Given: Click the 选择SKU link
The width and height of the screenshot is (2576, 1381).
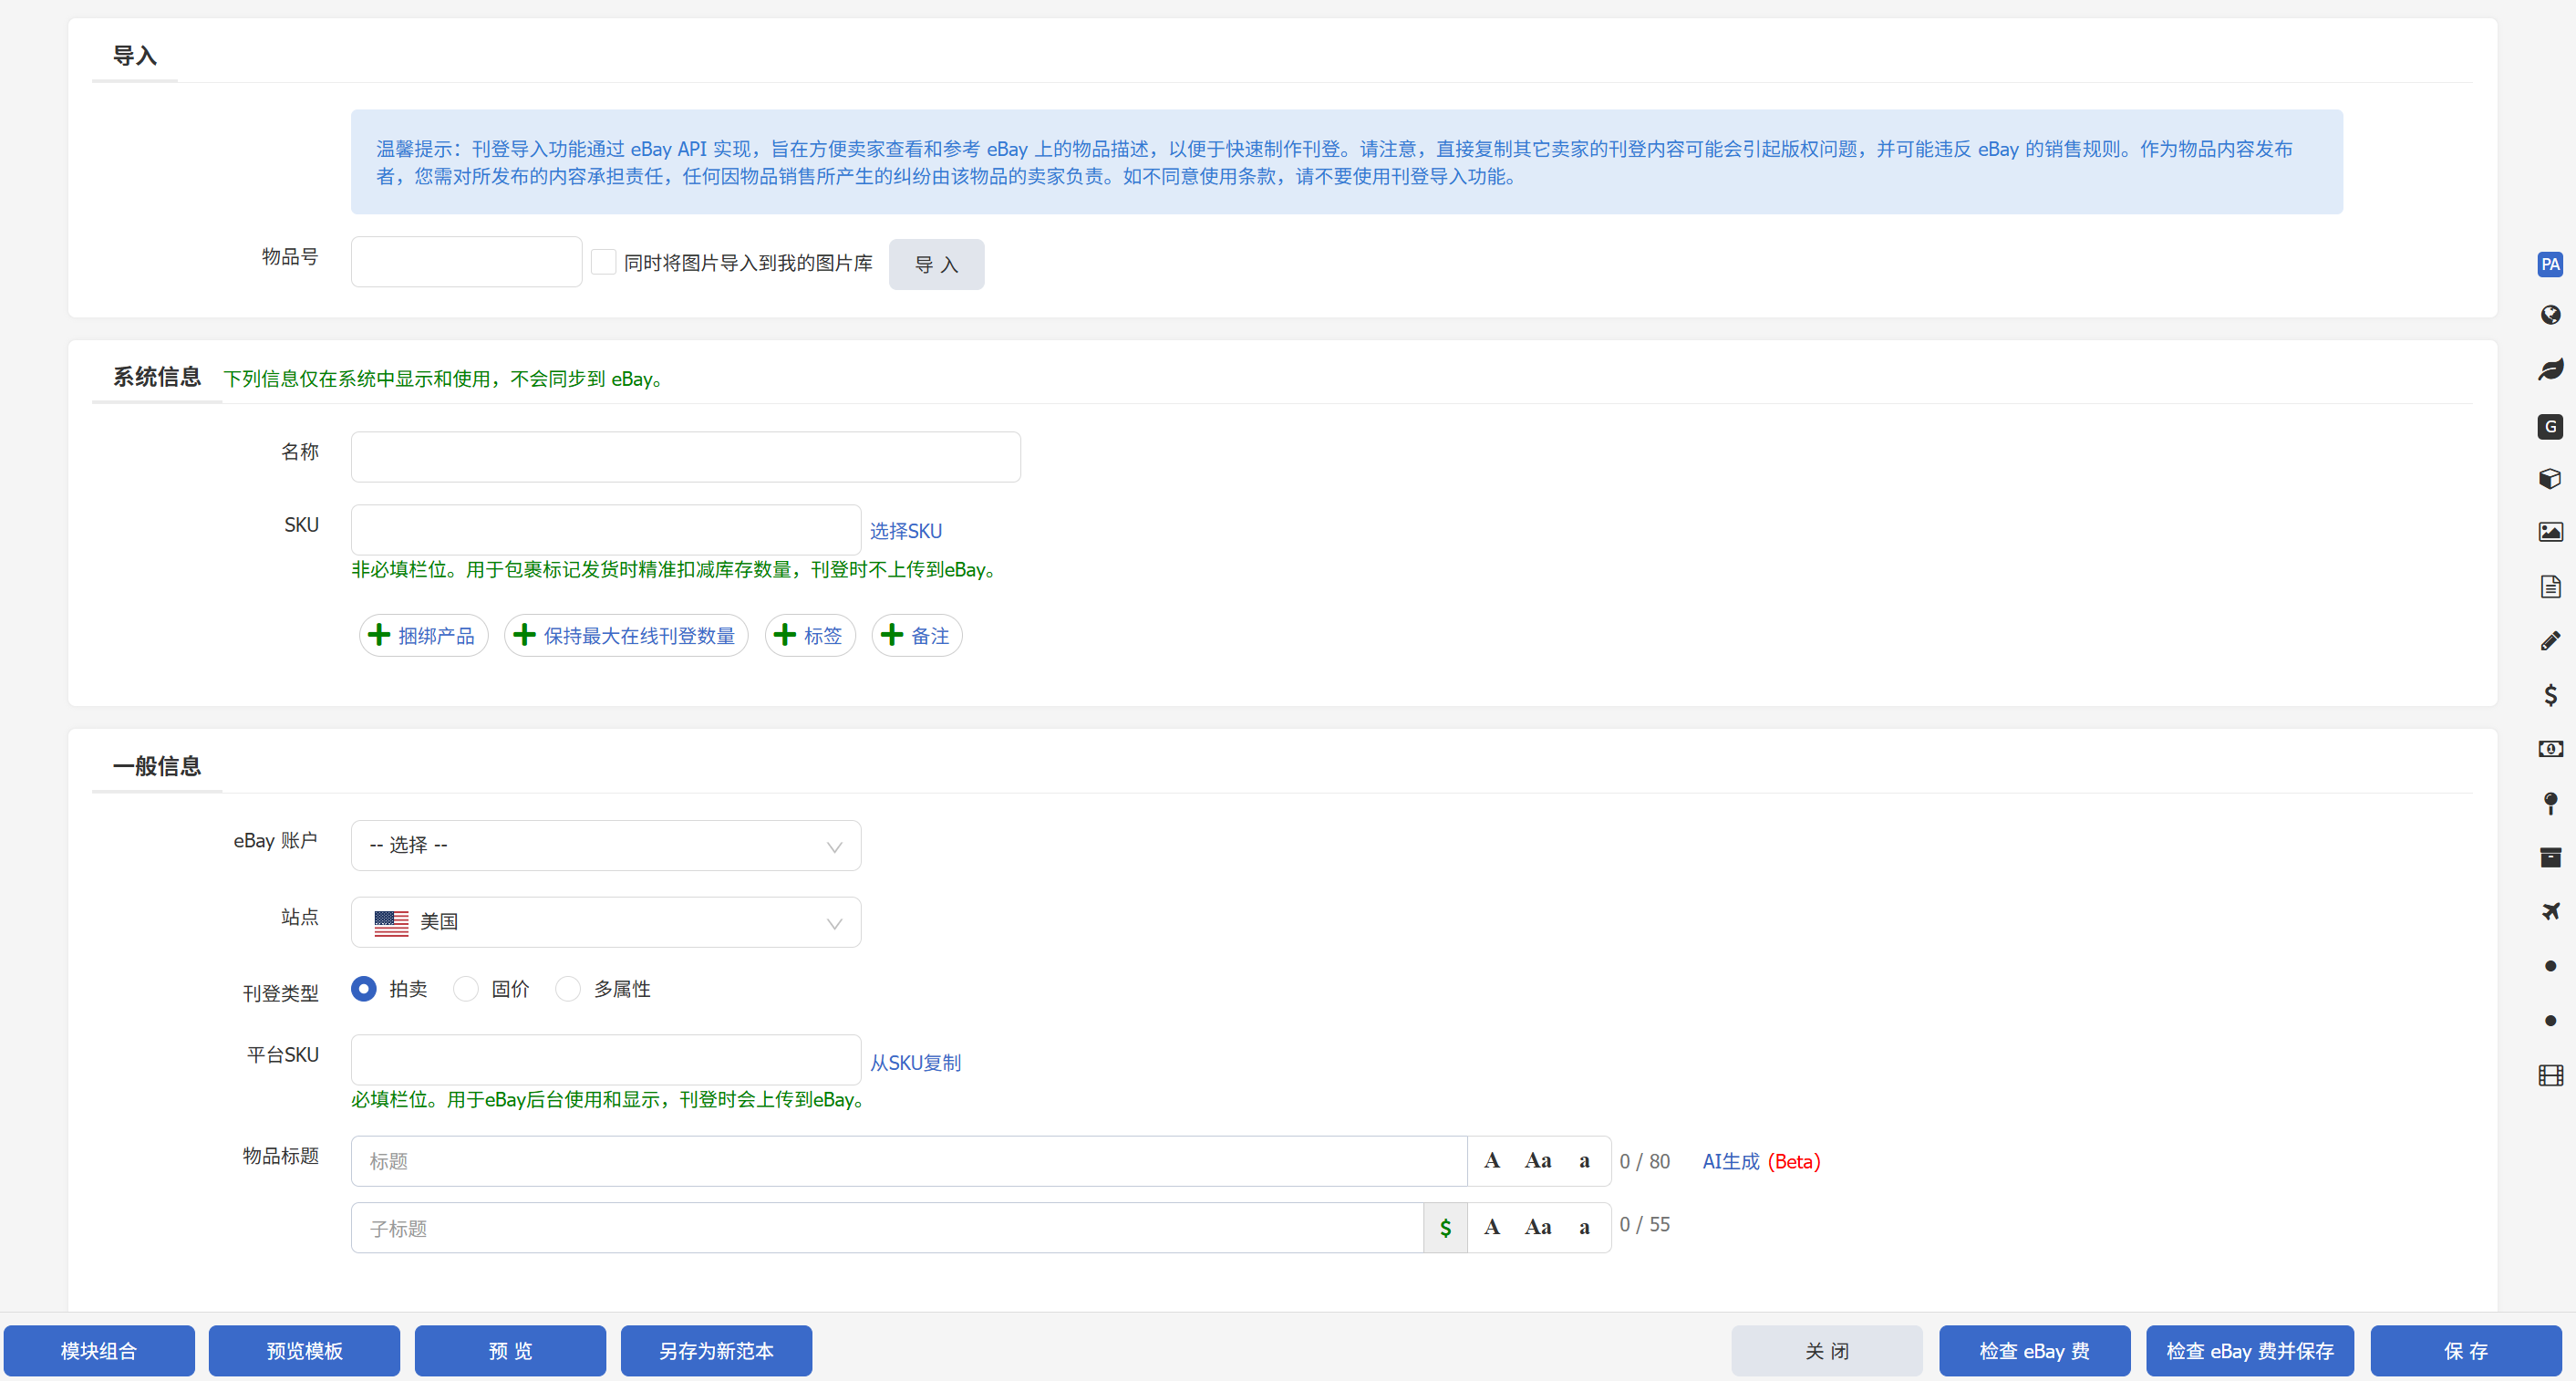Looking at the screenshot, I should click(905, 531).
